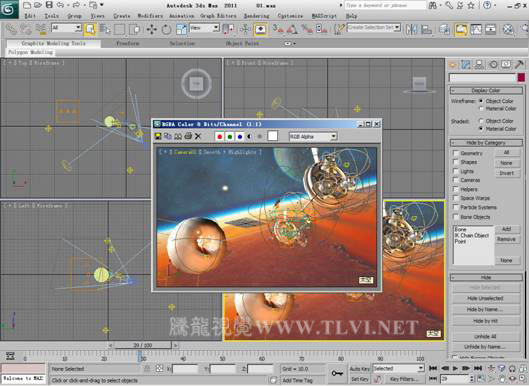Open the RGB Alpha channel dropdown
The height and width of the screenshot is (386, 529).
click(313, 136)
